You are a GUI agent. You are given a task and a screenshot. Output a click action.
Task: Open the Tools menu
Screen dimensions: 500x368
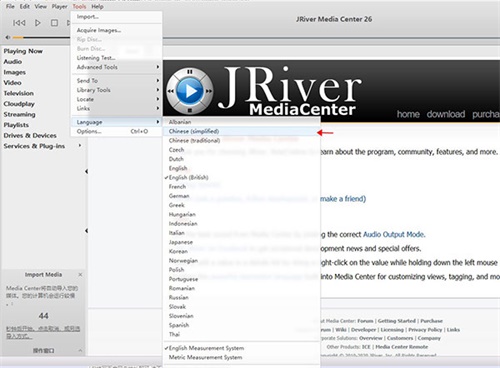coord(79,6)
